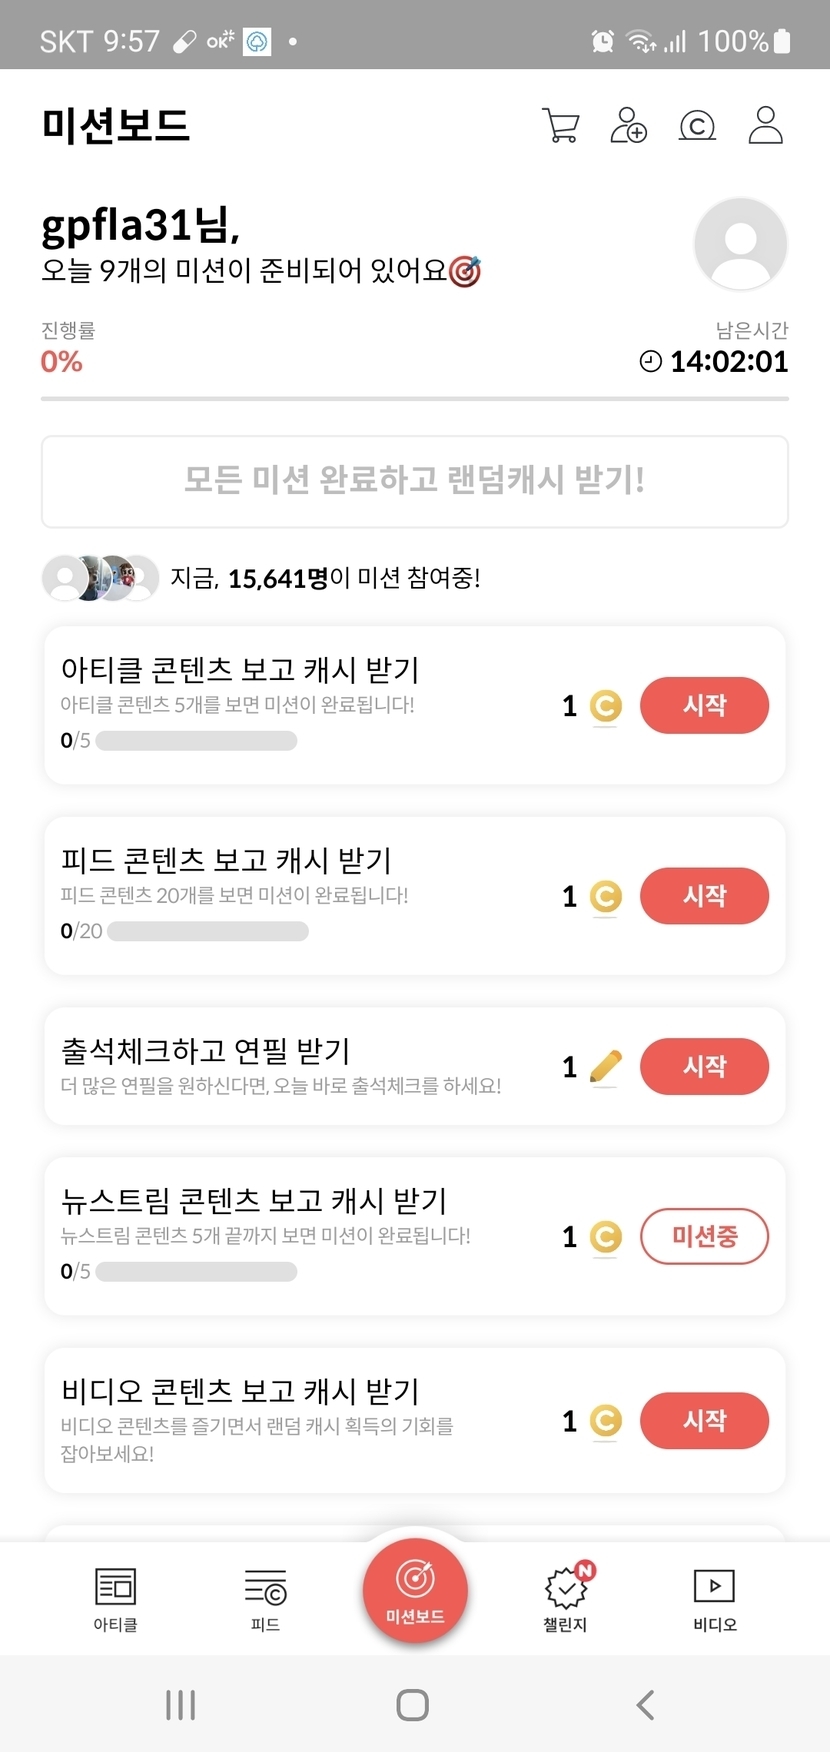Tap the Android home navigation button
The image size is (830, 1752).
413,1705
